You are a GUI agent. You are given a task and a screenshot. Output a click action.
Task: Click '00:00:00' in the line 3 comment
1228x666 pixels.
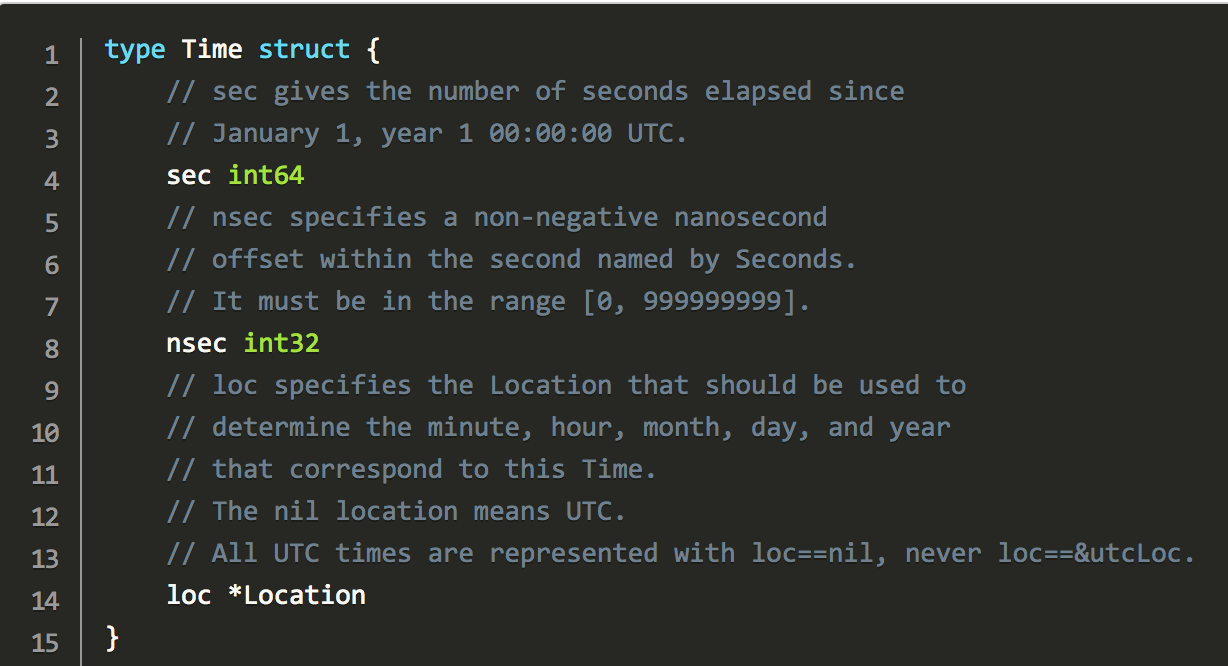(550, 133)
